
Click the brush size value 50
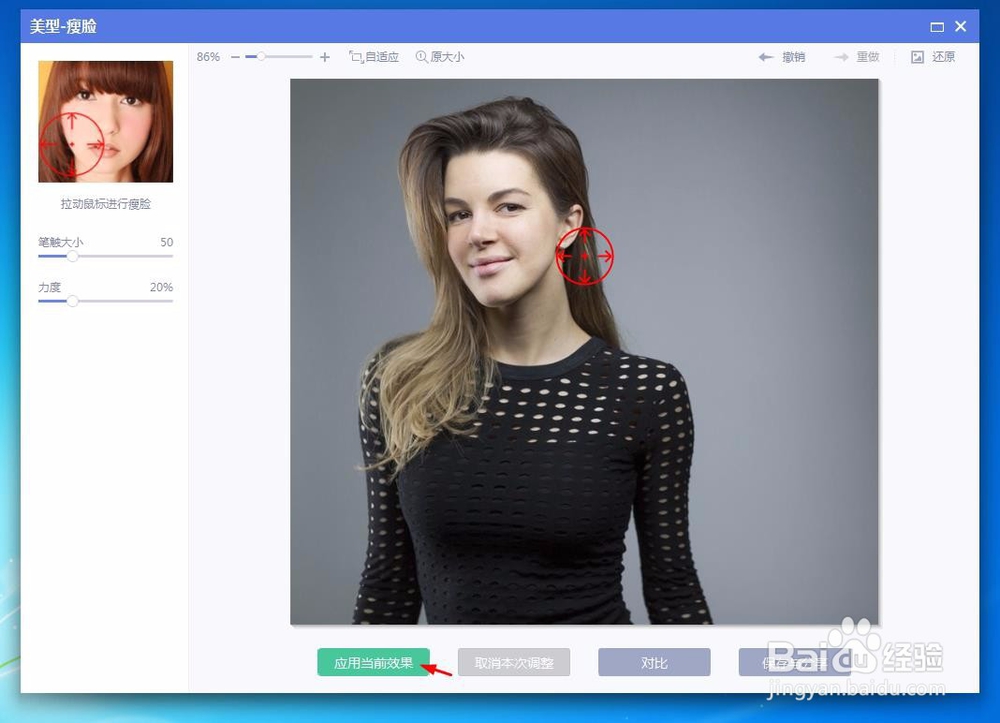[x=166, y=242]
